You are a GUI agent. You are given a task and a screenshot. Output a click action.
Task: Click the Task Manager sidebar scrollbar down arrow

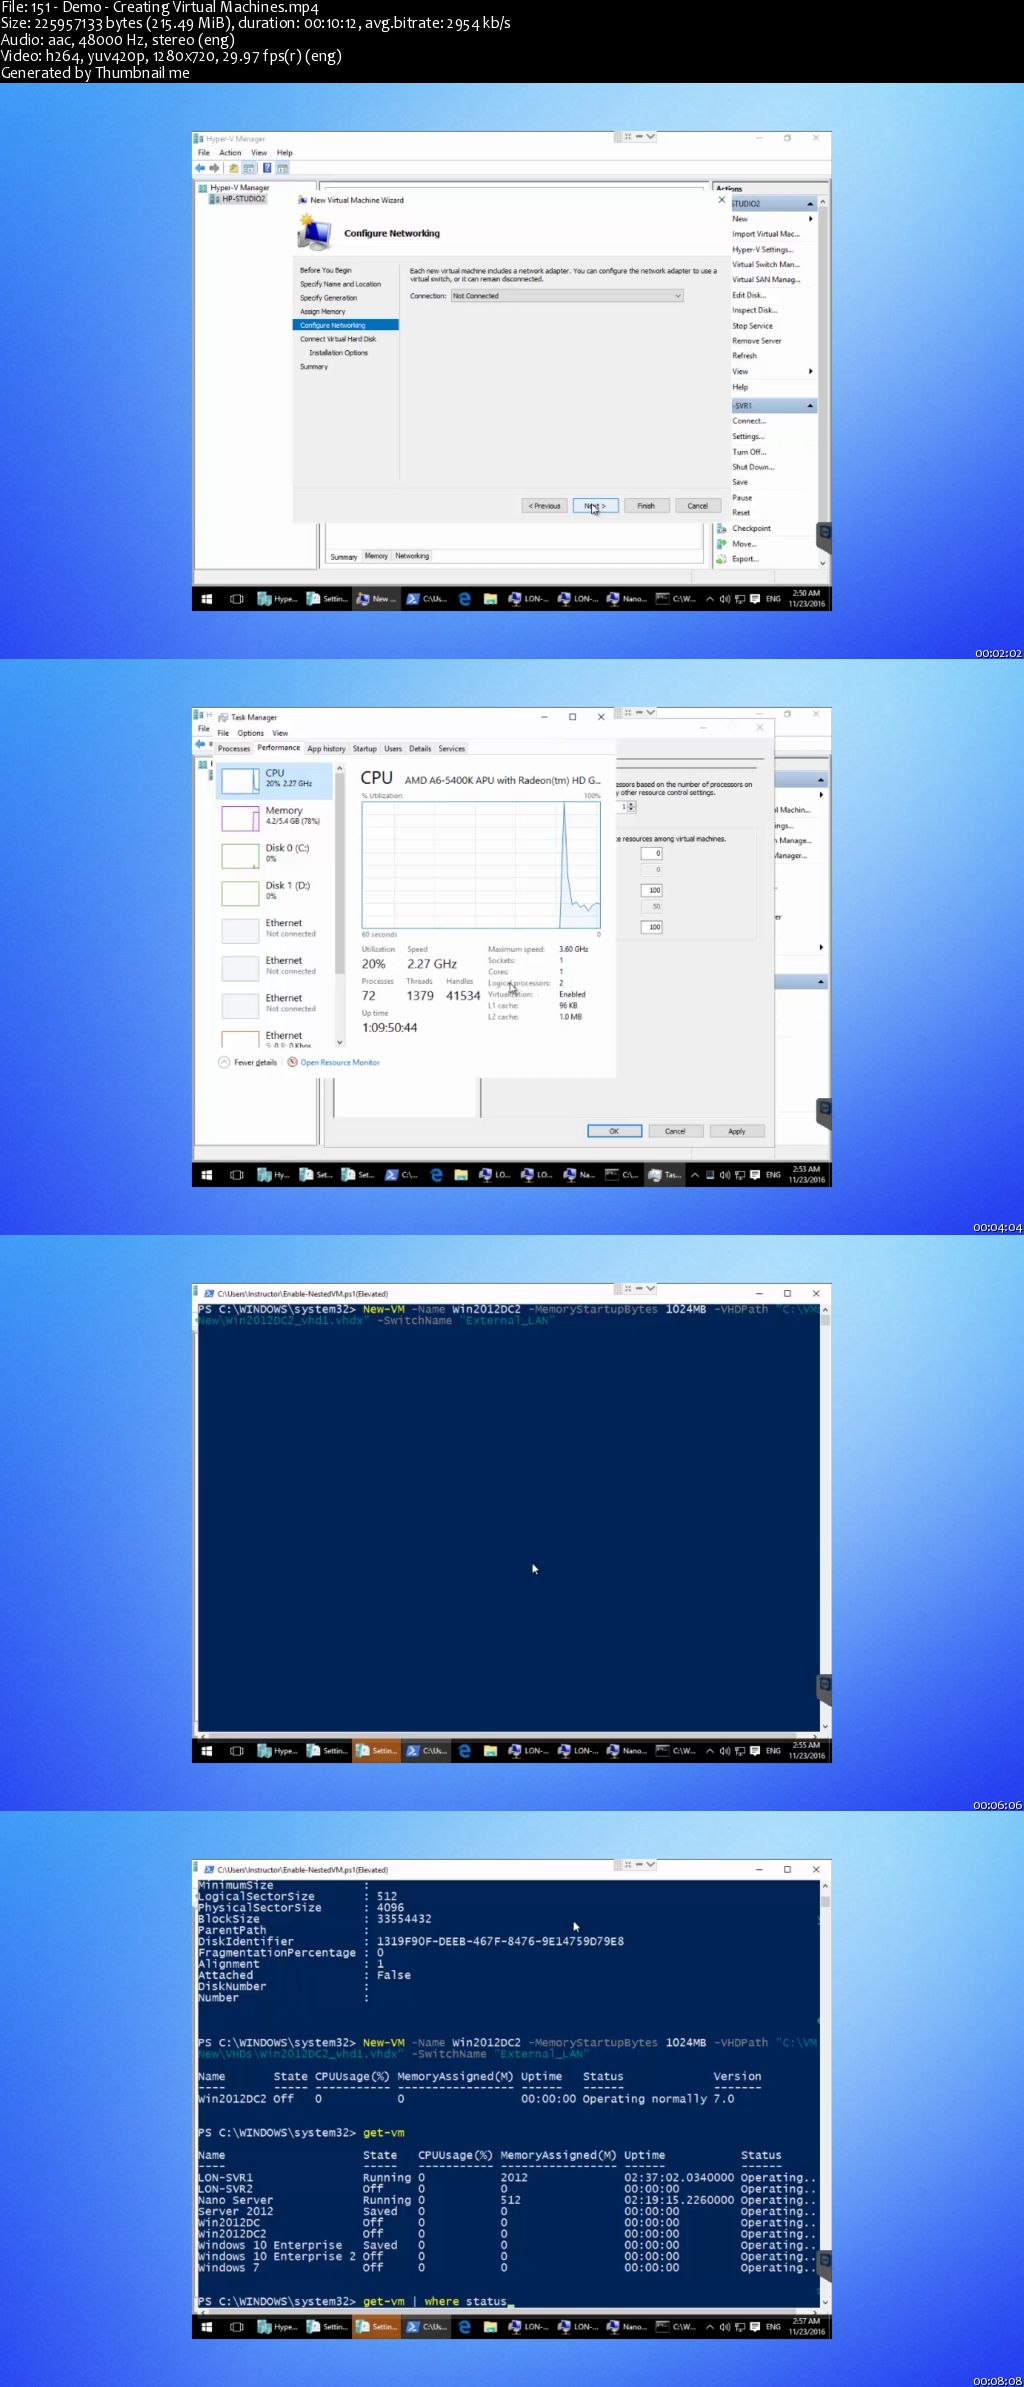point(340,1042)
